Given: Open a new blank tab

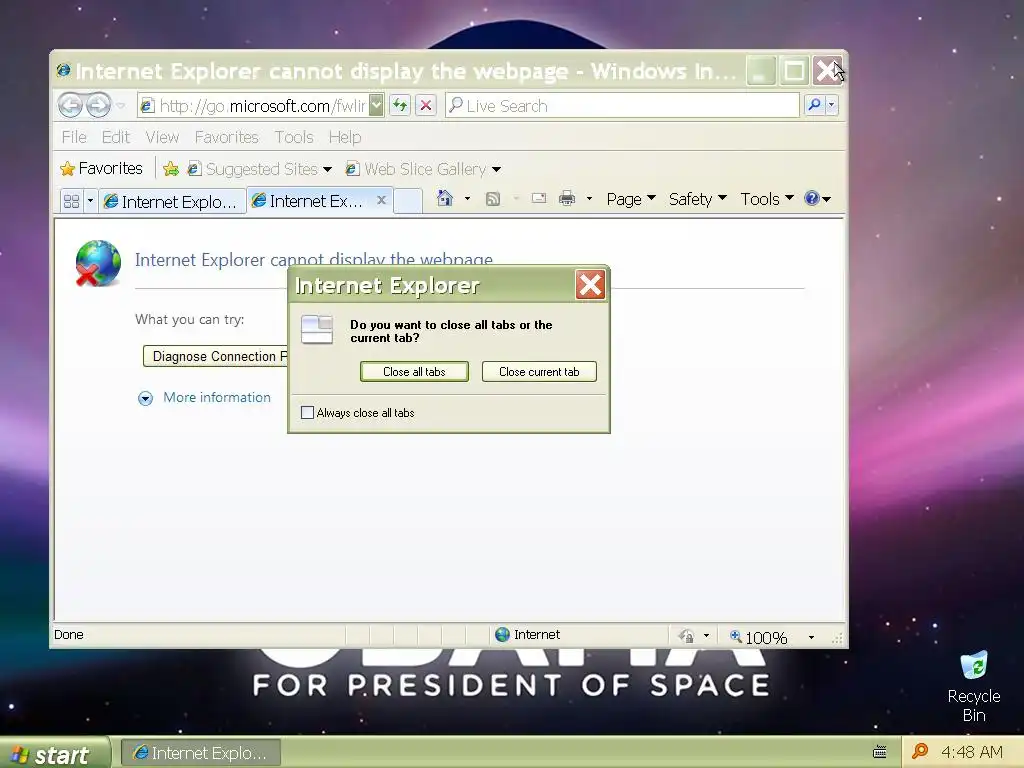Looking at the screenshot, I should click(408, 200).
